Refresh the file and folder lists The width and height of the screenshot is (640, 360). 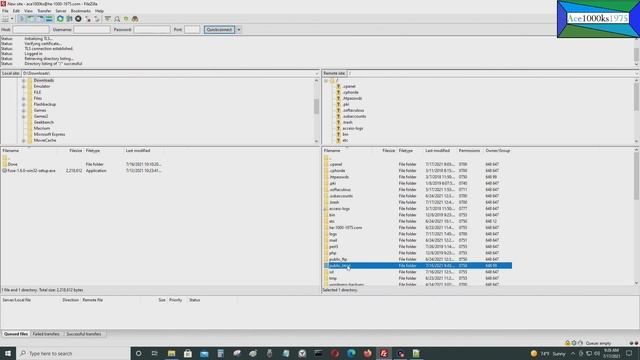(60, 19)
